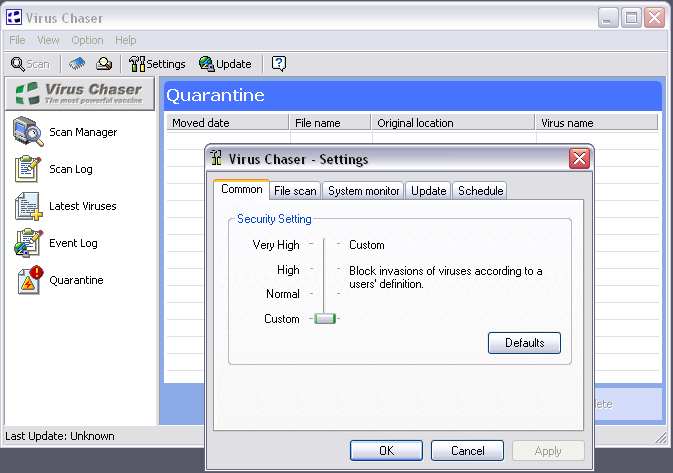Viewport: 673px width, 473px height.
Task: Click the Update globe toolbar button
Action: 225,64
